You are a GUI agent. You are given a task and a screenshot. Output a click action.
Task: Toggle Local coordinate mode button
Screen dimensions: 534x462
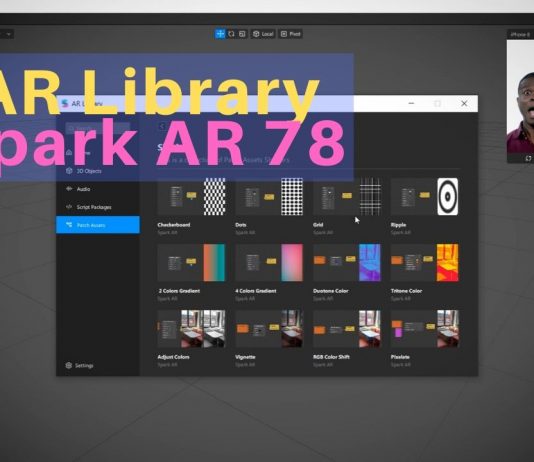(x=263, y=34)
